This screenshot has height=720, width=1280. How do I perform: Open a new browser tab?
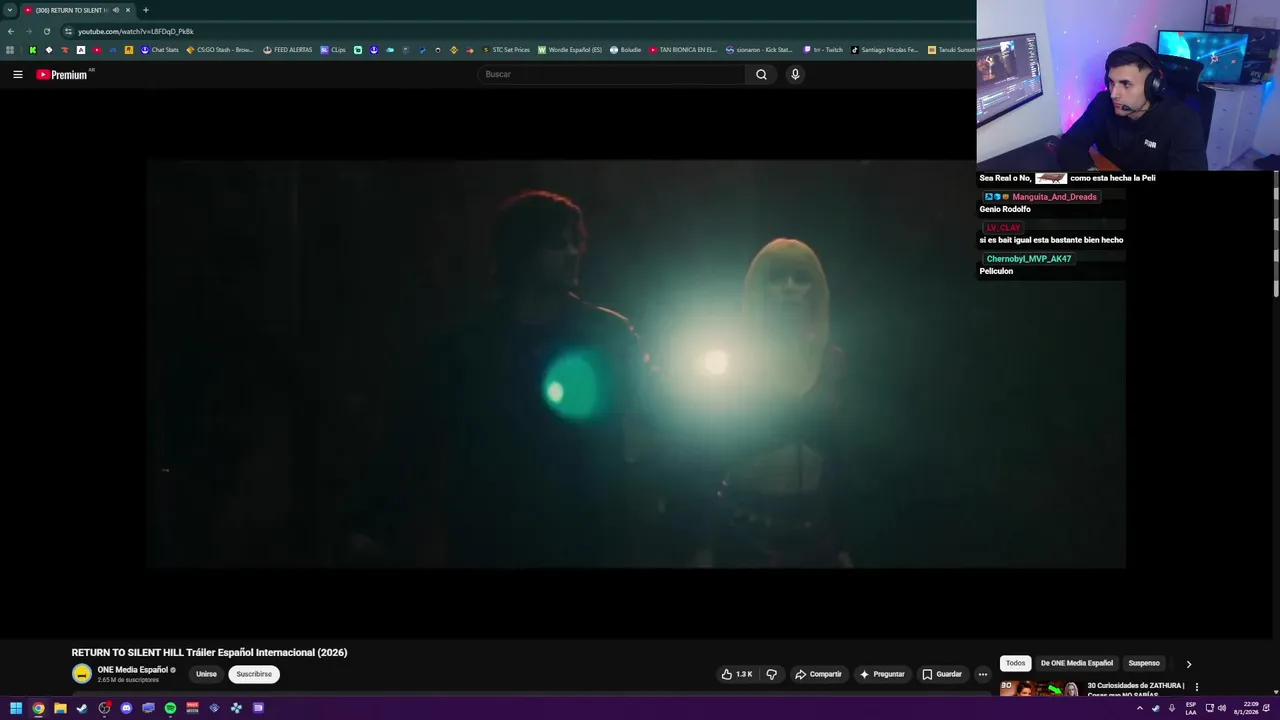145,10
